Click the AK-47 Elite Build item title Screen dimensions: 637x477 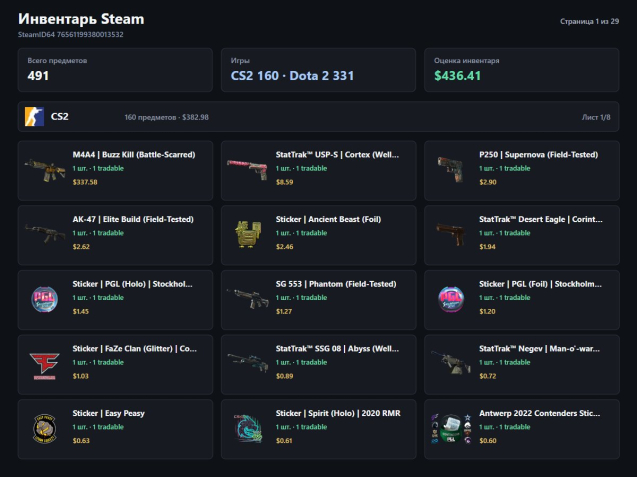tap(133, 219)
